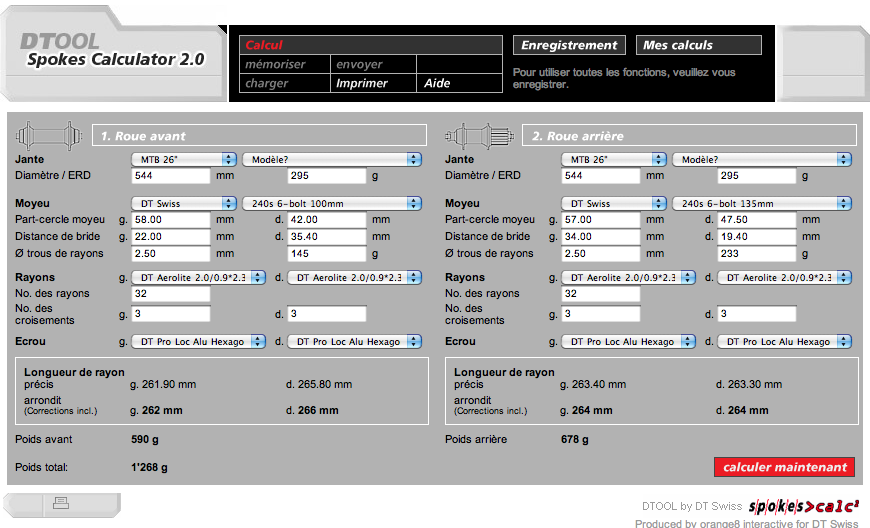Click the '1. Roue avant' section header
The image size is (870, 528).
pos(259,135)
